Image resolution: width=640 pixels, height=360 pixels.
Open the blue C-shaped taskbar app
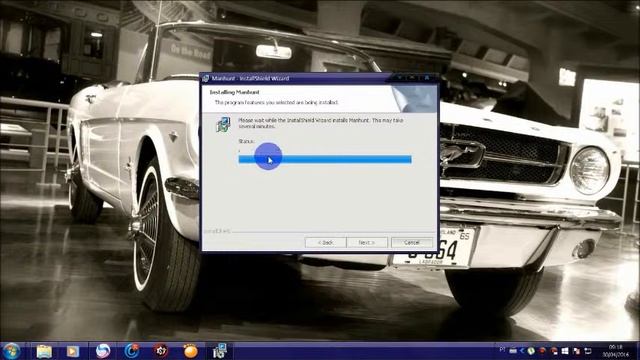pos(132,351)
